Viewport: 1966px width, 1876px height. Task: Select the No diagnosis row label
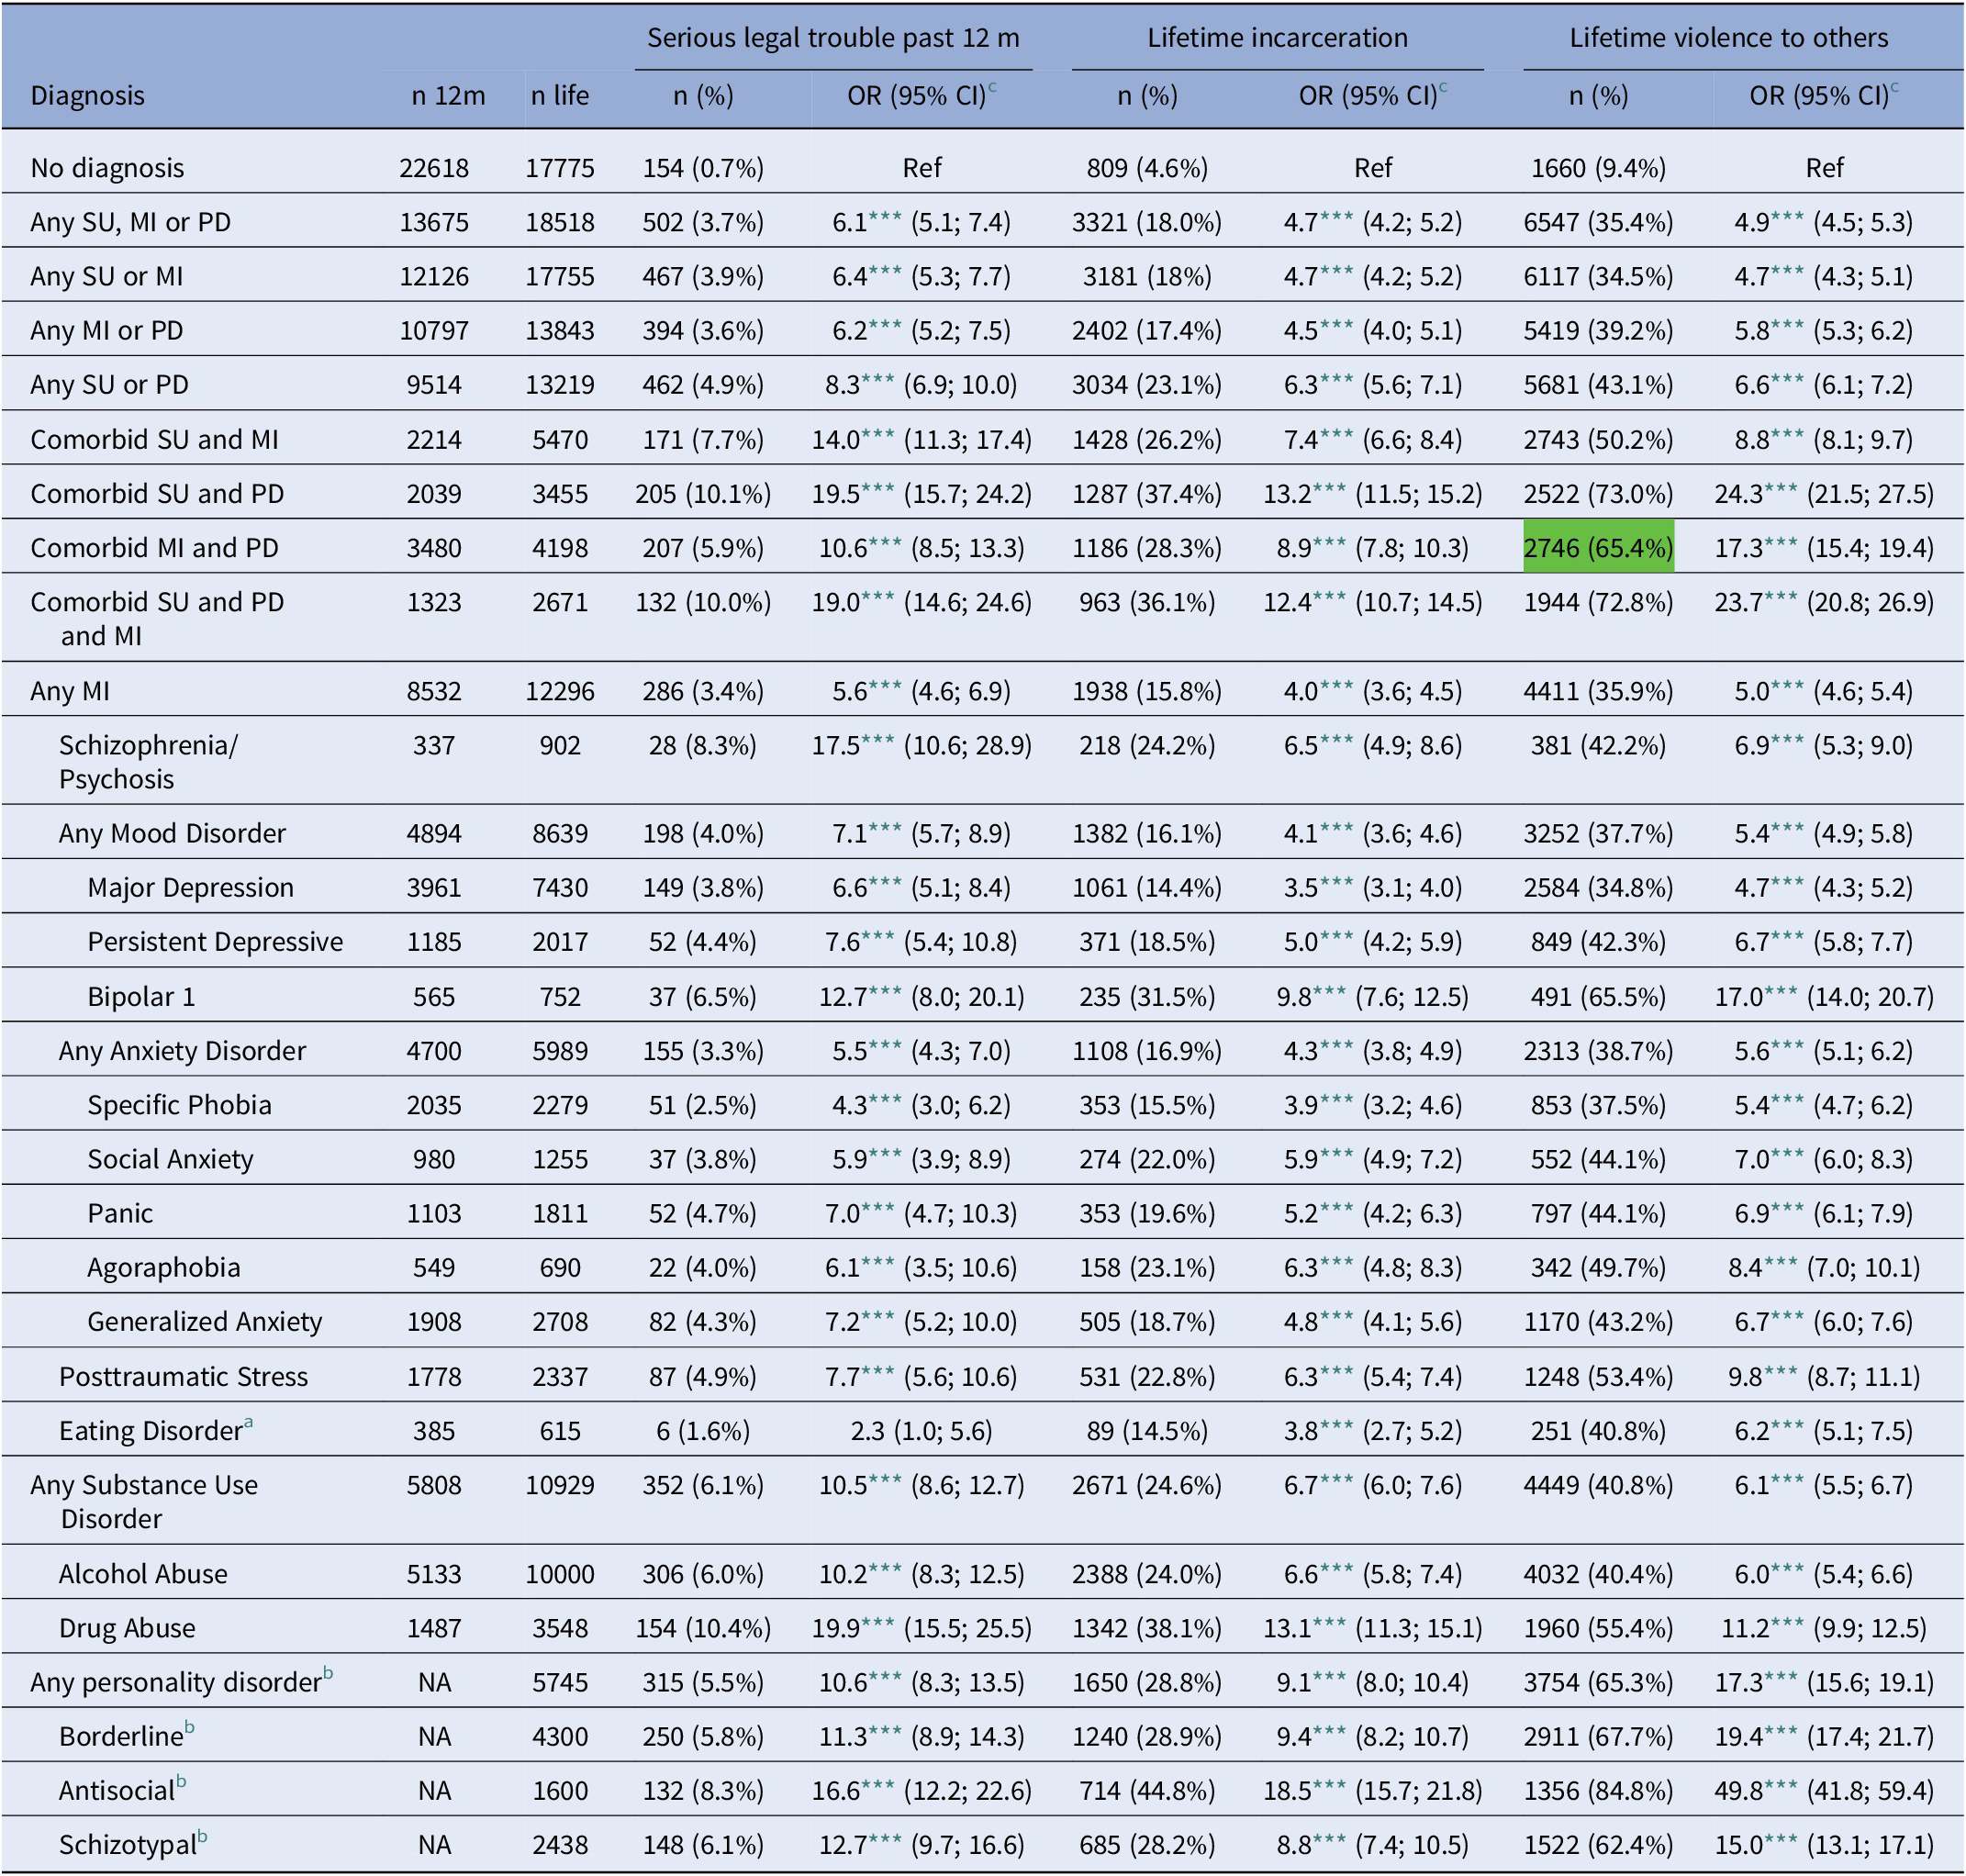pyautogui.click(x=107, y=168)
